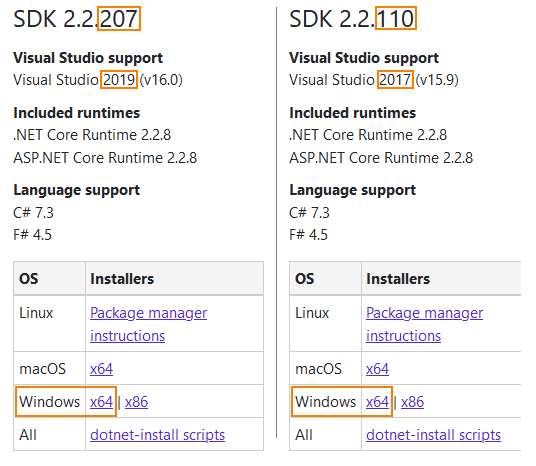
Task: Open Linux Package manager instructions under SDK 2.2.110
Action: 424,324
